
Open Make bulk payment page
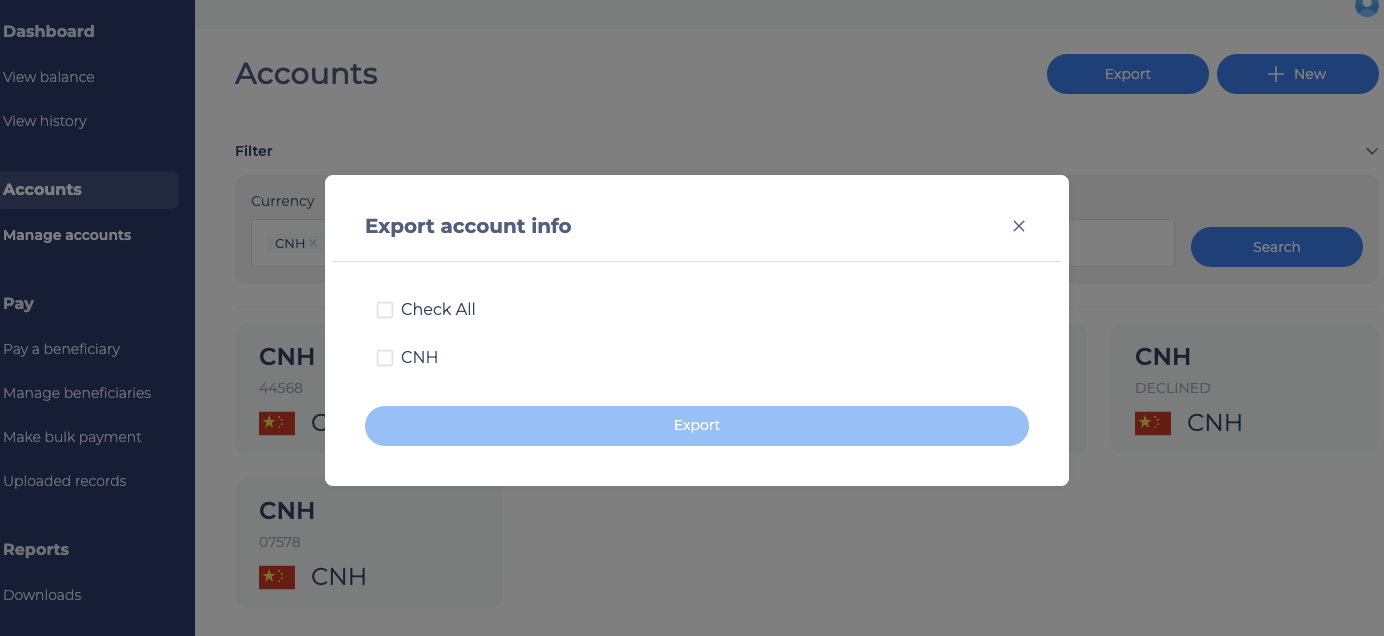[x=72, y=437]
